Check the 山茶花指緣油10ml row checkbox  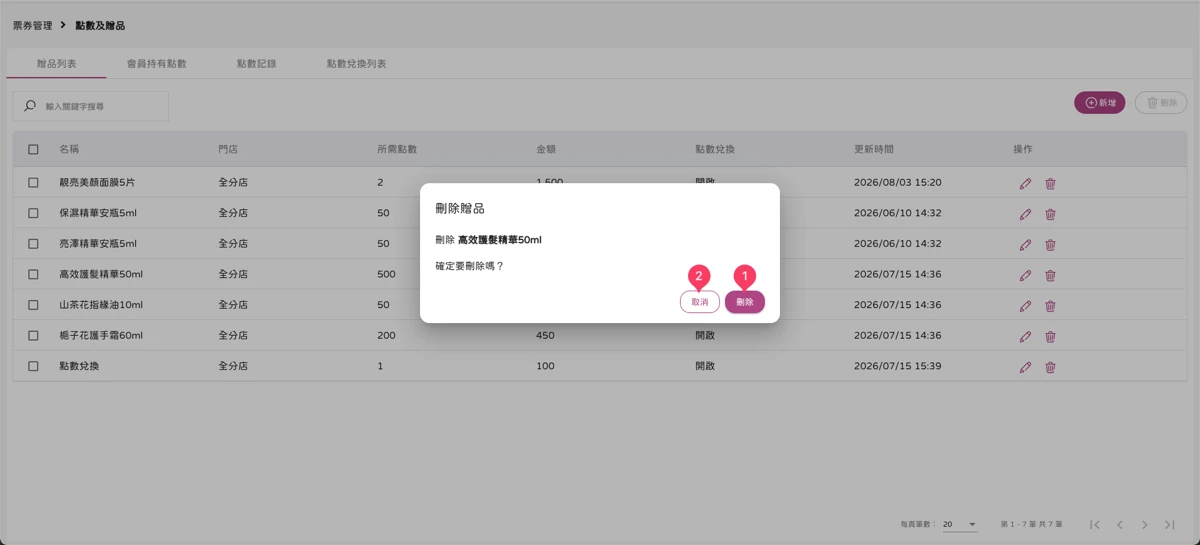(x=33, y=305)
